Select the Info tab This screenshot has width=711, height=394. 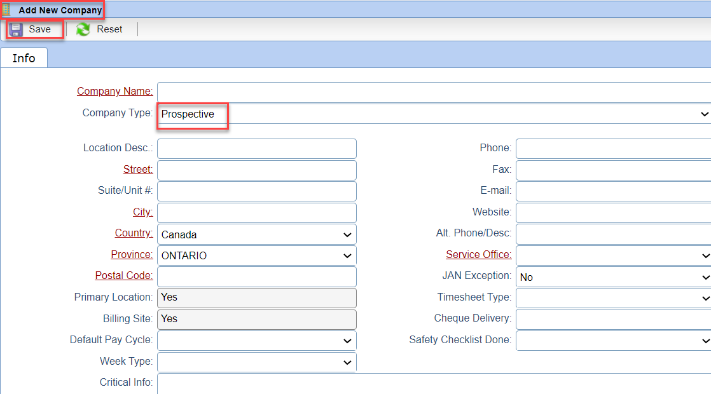pos(24,58)
